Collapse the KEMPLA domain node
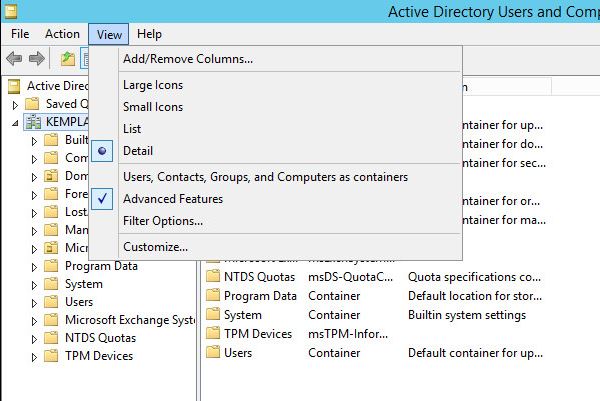The image size is (600, 401). click(x=15, y=123)
